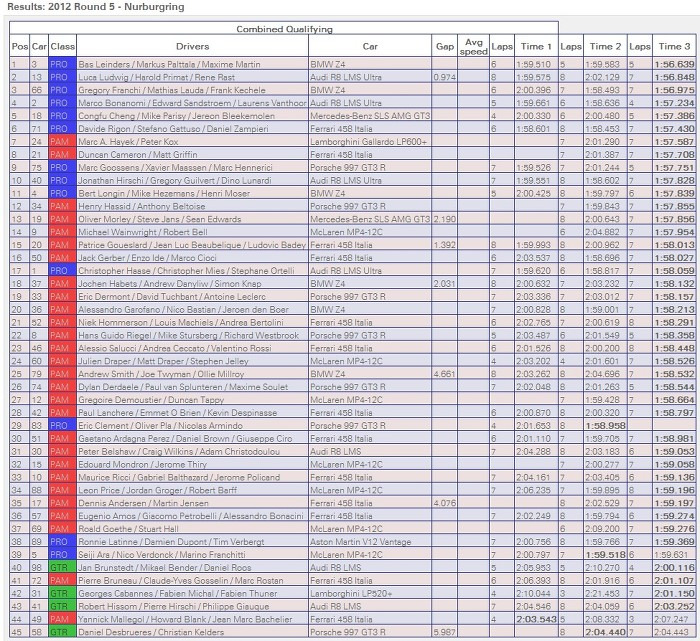This screenshot has height=641, width=700.
Task: Select drivers 'Davide Rigon / Stefano Gattuso / Daniel Zampieri'
Action: tap(173, 129)
